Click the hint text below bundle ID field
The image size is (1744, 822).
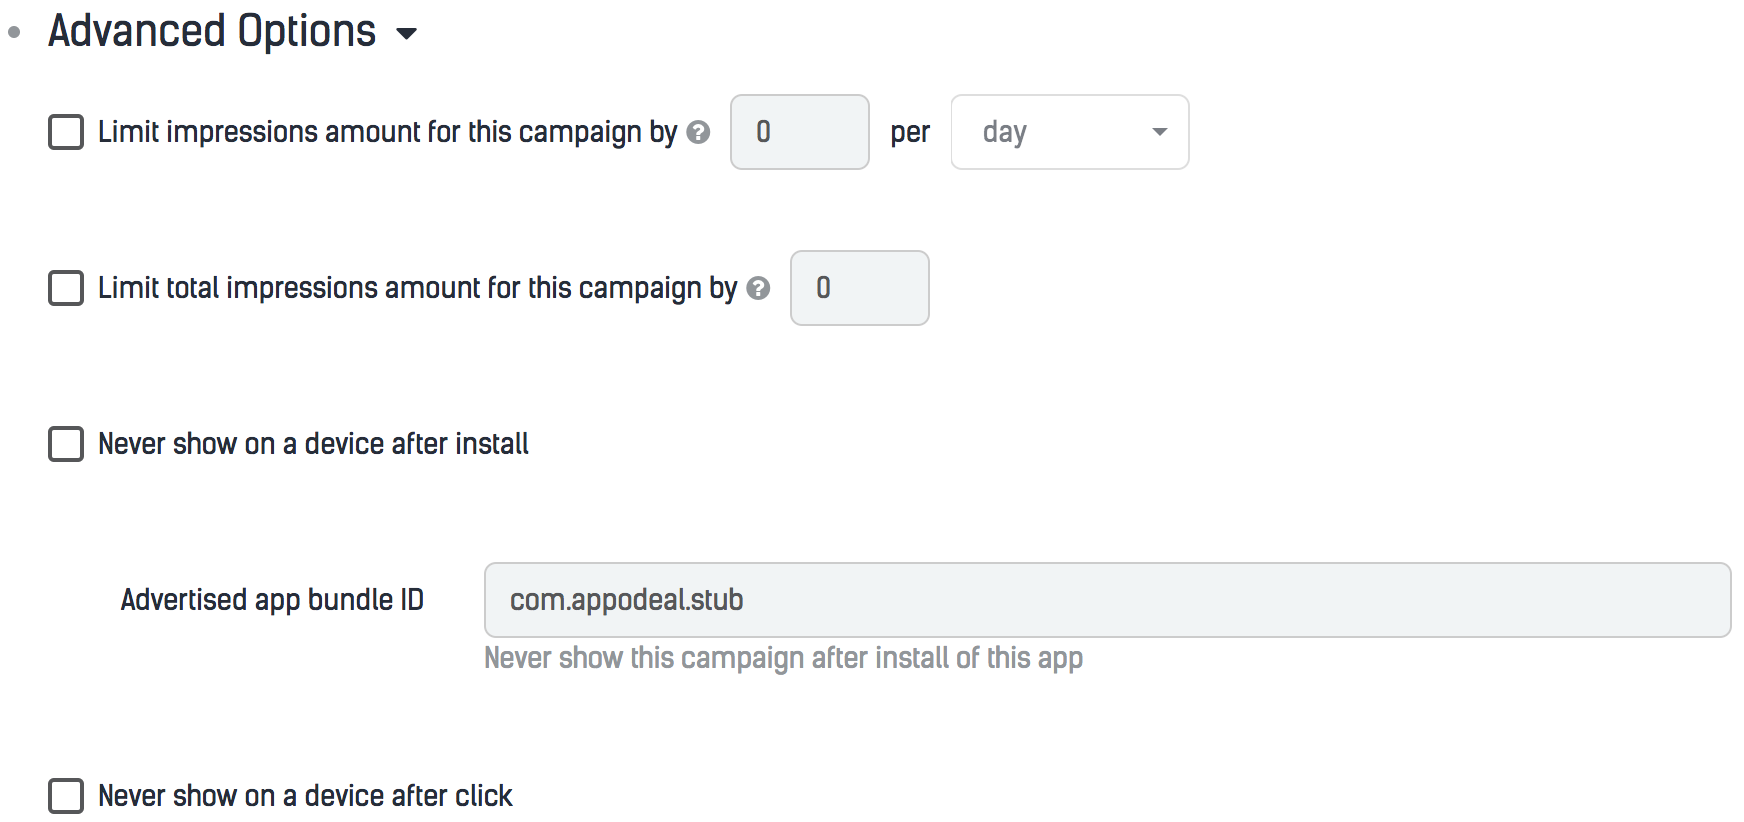pyautogui.click(x=783, y=658)
